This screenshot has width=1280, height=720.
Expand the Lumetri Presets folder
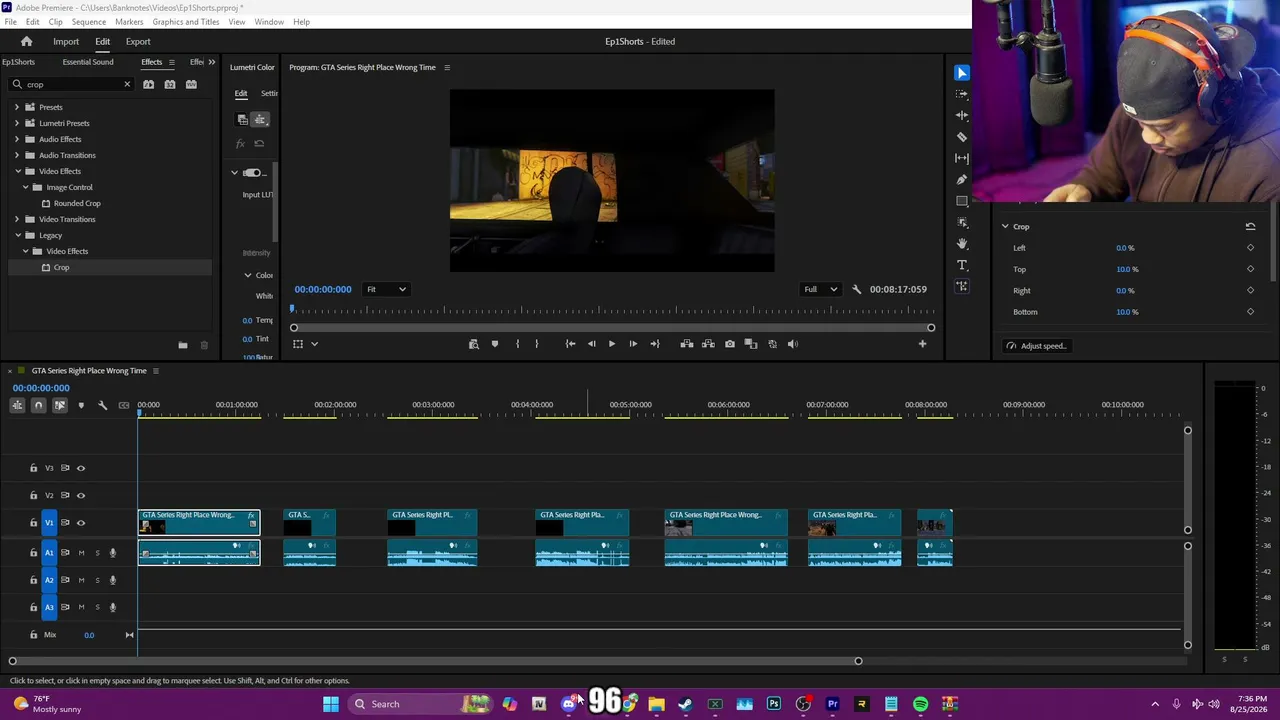pos(17,123)
